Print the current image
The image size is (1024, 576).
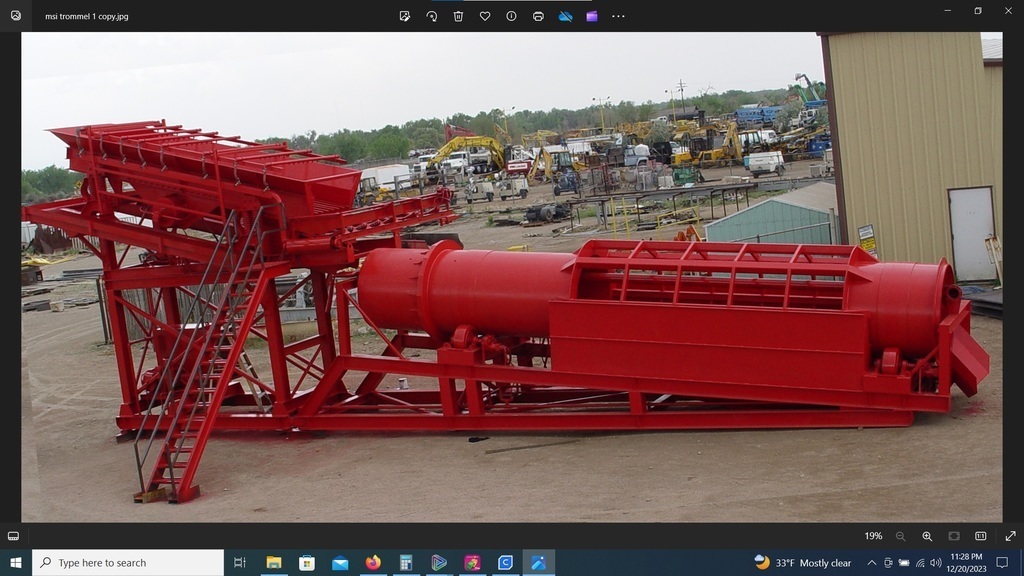[538, 16]
